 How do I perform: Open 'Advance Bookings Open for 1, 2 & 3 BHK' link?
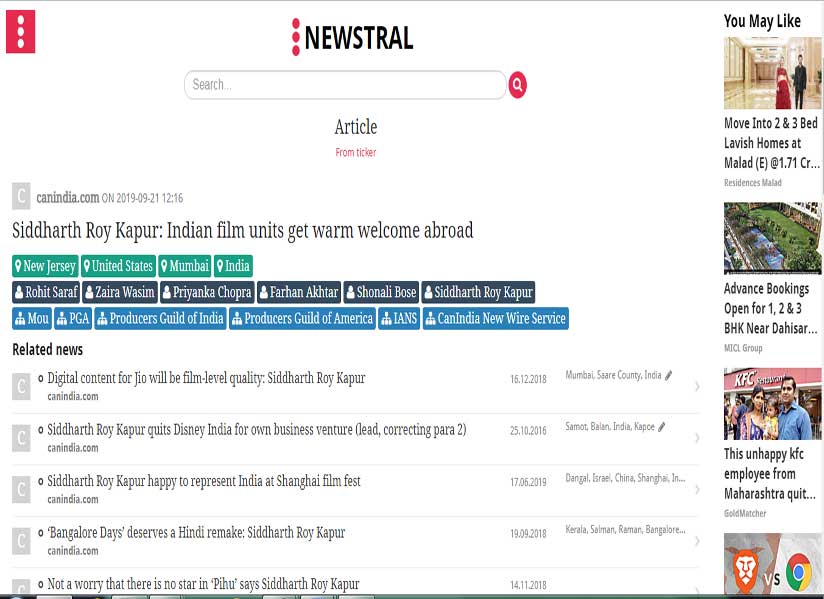tap(770, 308)
